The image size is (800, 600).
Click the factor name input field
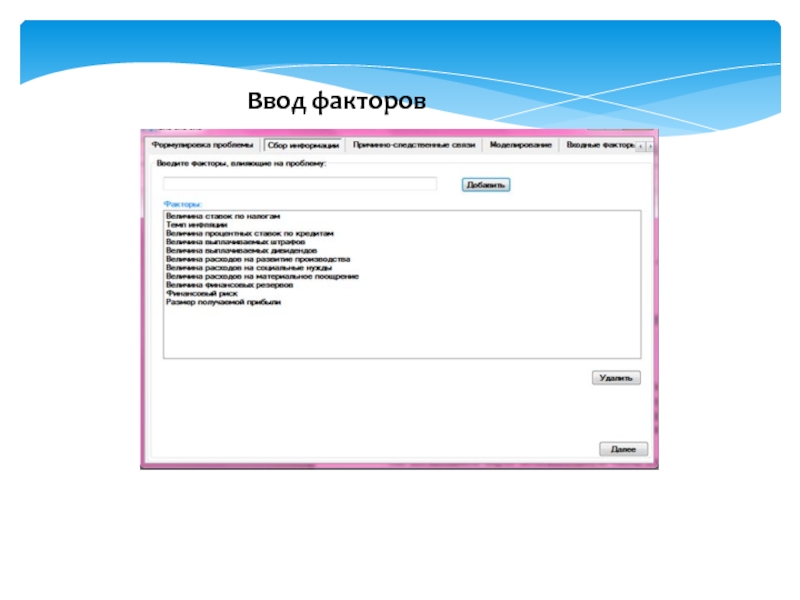[300, 184]
